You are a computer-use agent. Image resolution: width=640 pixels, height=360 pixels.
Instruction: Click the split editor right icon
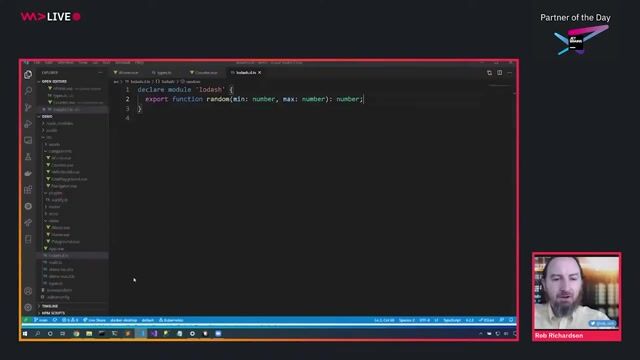[x=500, y=73]
